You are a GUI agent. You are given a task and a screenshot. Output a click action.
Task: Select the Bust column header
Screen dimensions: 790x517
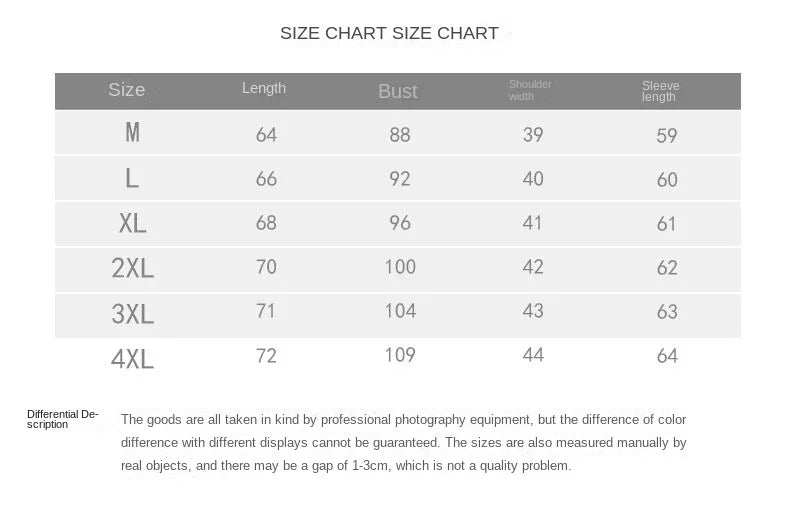tap(397, 91)
